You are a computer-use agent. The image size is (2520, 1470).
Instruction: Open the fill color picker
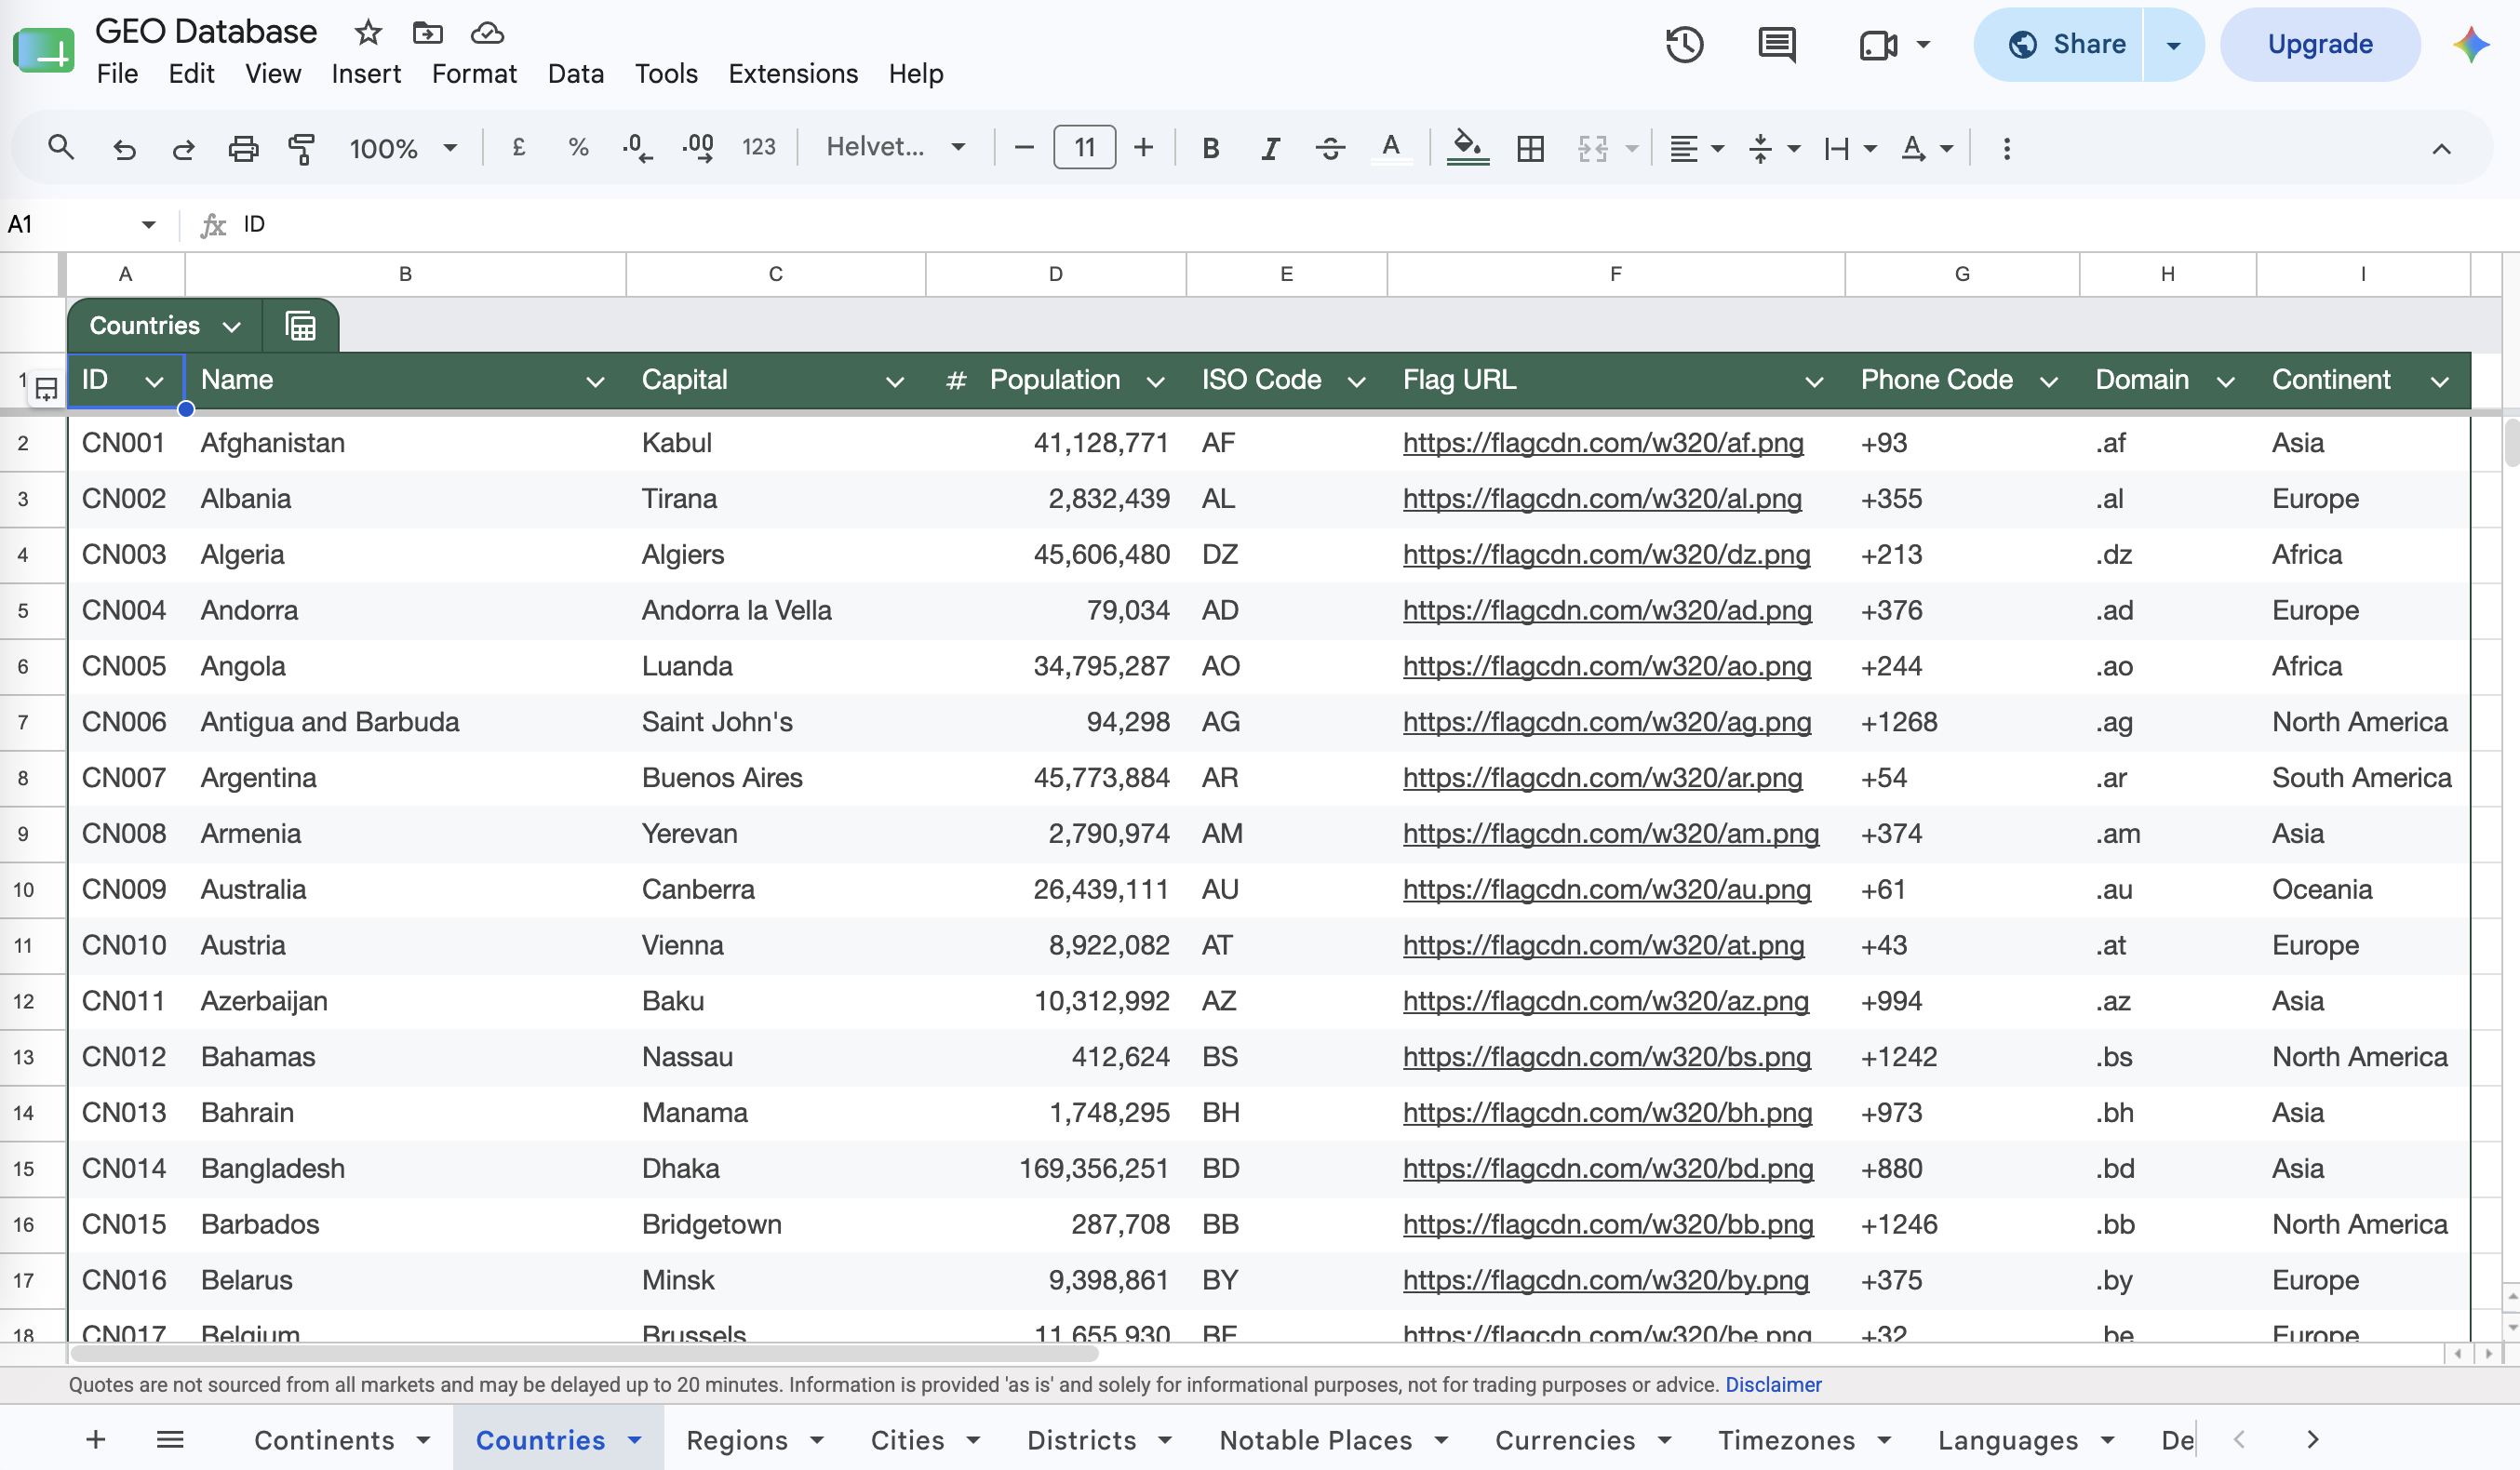(1467, 148)
